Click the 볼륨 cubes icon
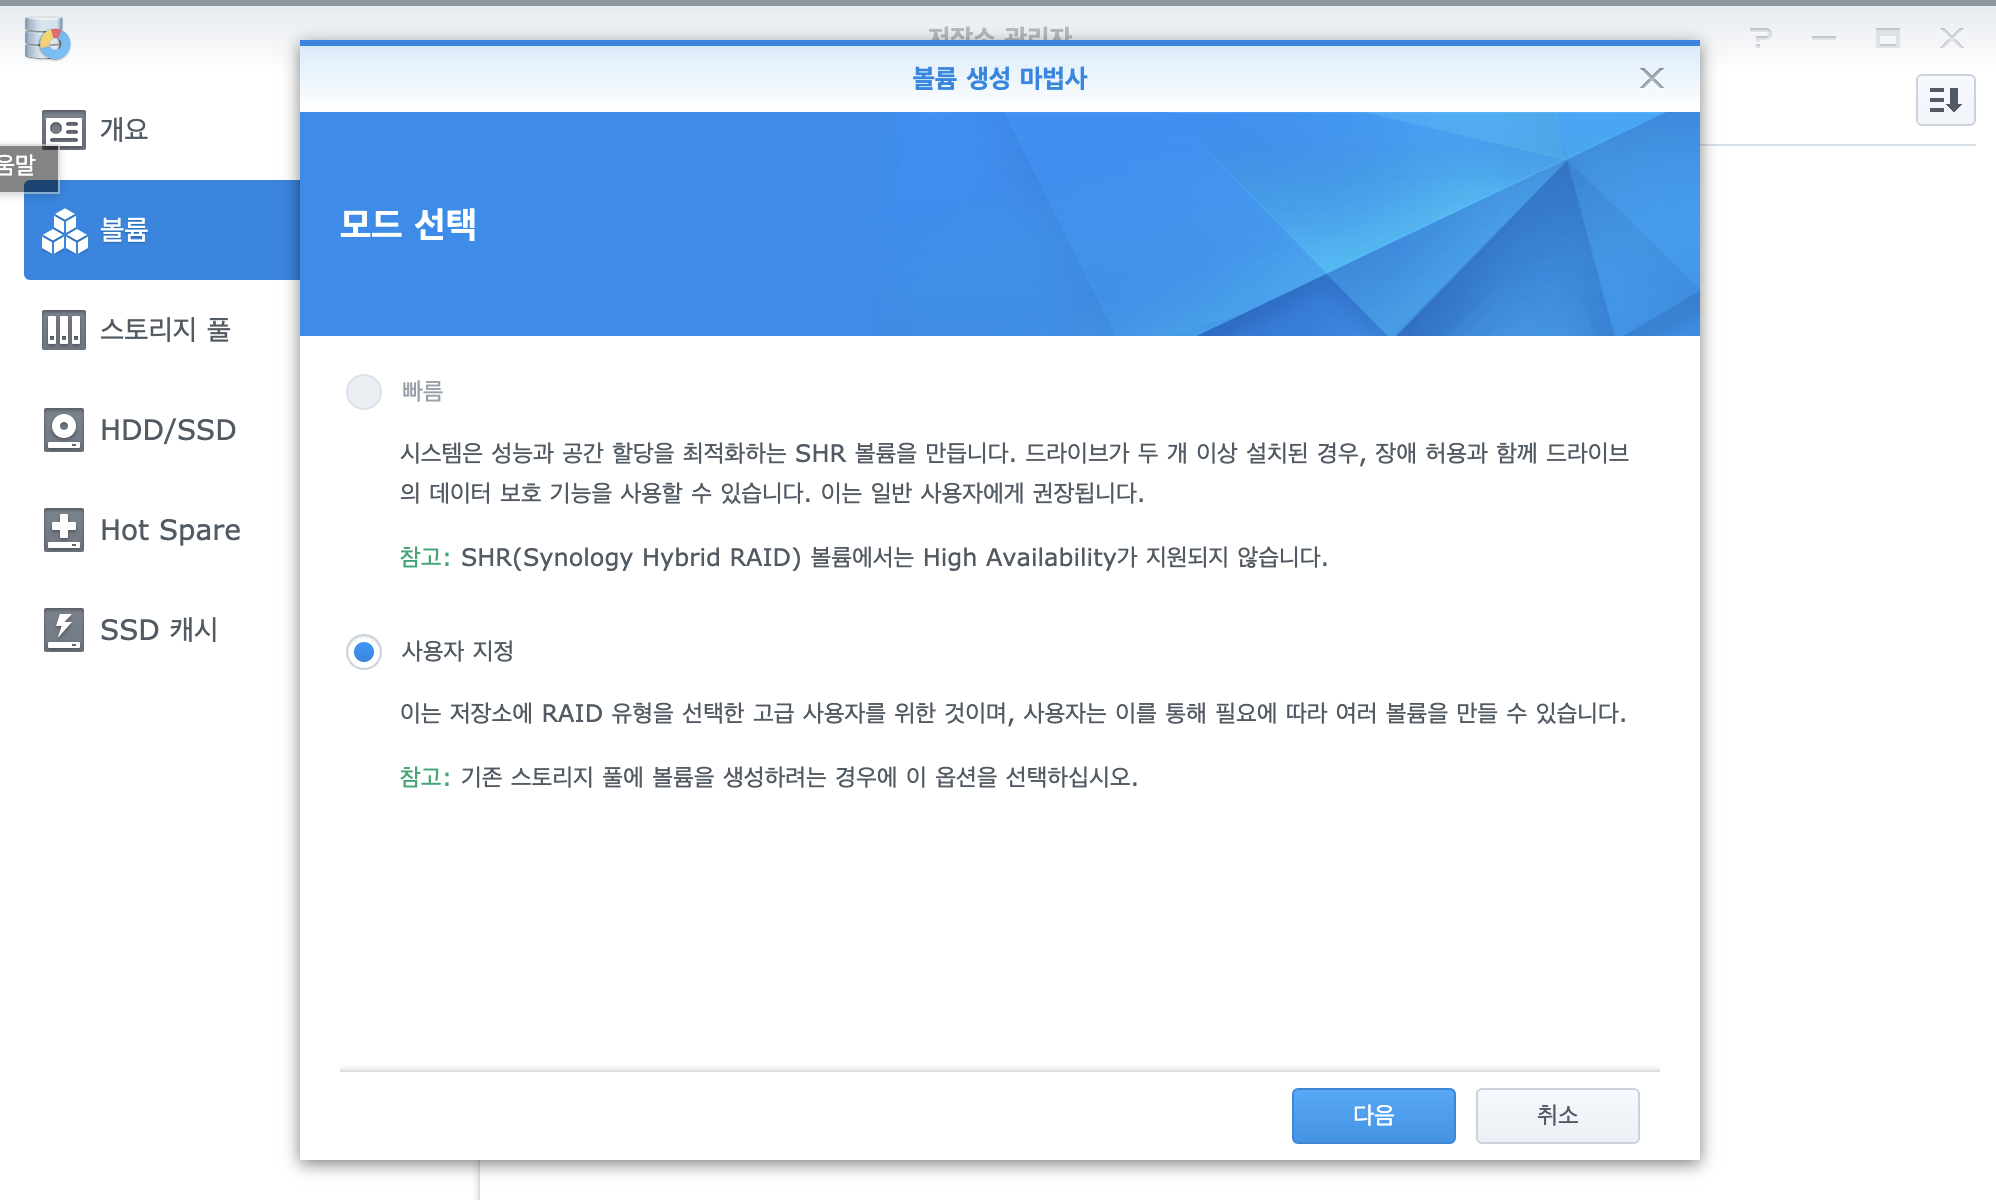Image resolution: width=1996 pixels, height=1200 pixels. tap(65, 230)
